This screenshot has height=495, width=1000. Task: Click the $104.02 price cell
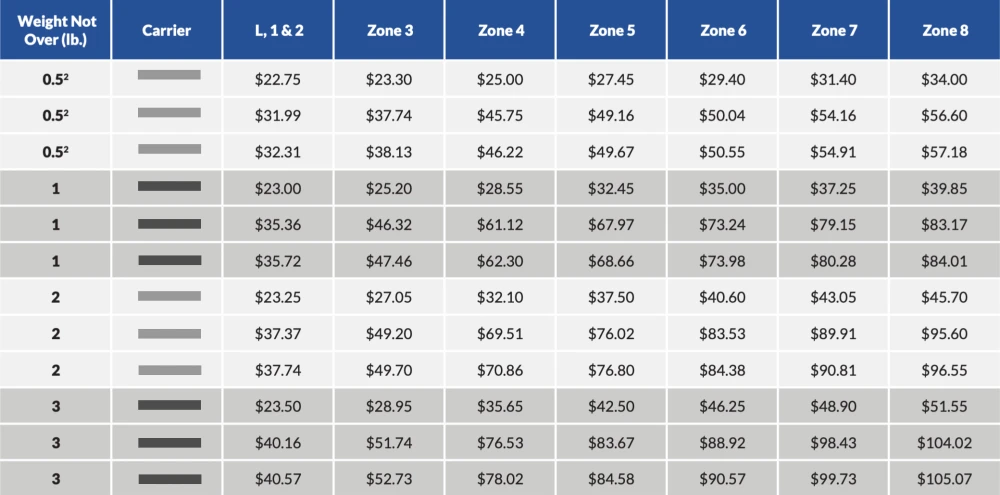pyautogui.click(x=945, y=443)
